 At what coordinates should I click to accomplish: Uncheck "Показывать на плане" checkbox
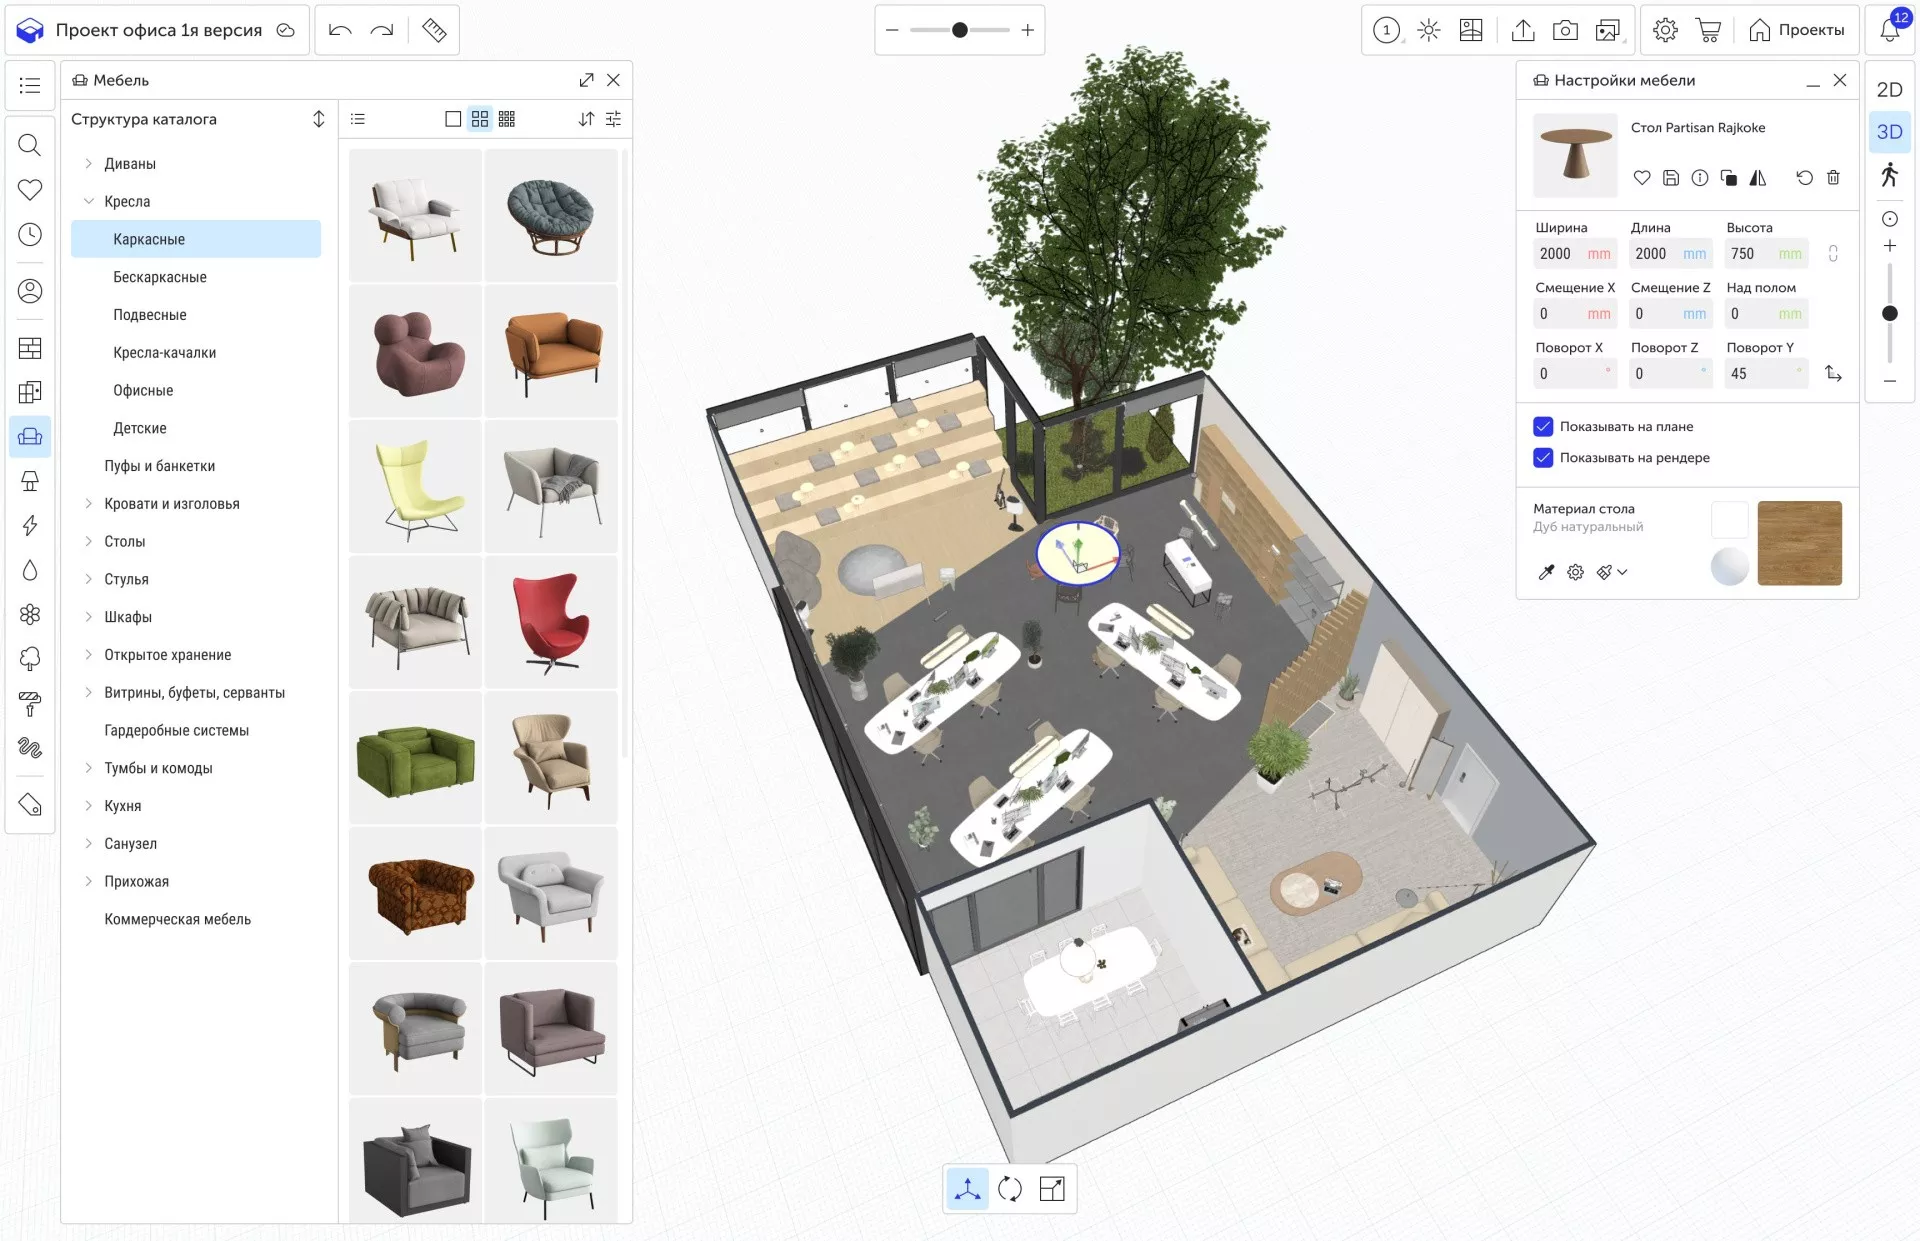pyautogui.click(x=1543, y=426)
